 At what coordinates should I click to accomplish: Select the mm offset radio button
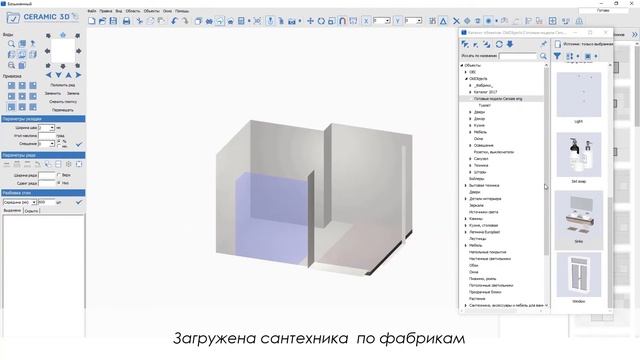tap(59, 146)
